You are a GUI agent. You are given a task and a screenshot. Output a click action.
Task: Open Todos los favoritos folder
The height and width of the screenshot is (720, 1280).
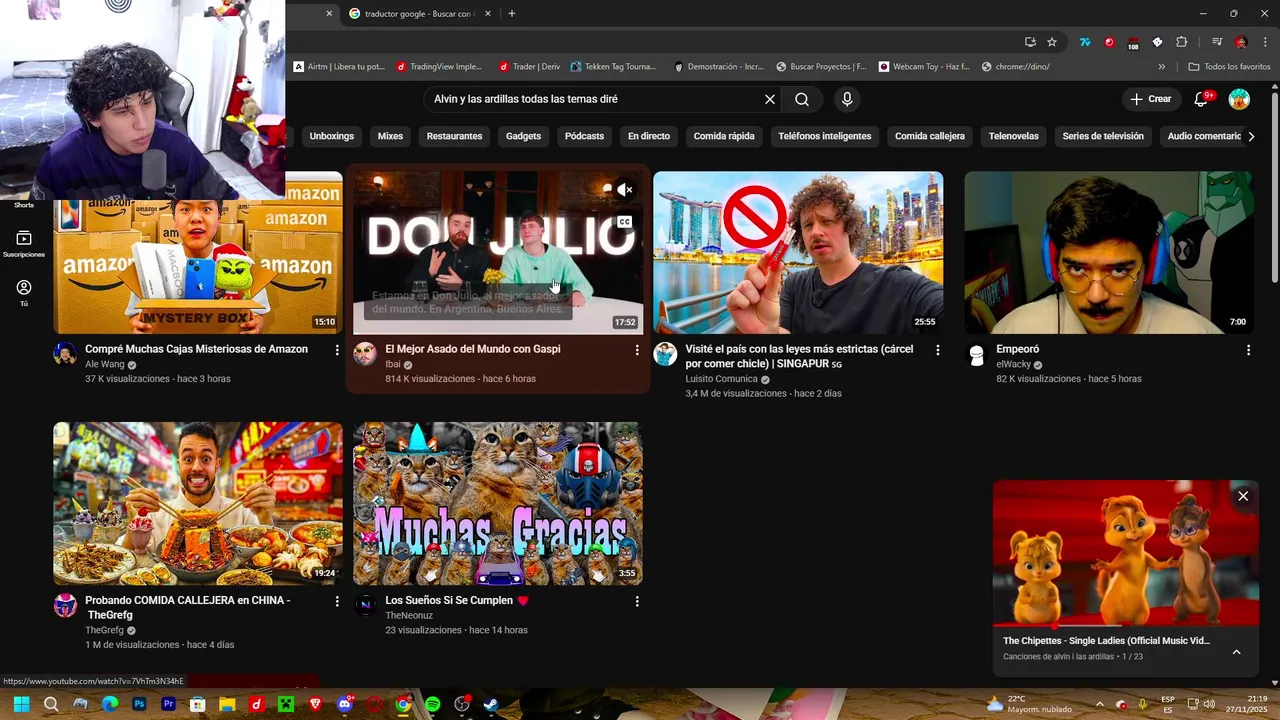[1229, 67]
